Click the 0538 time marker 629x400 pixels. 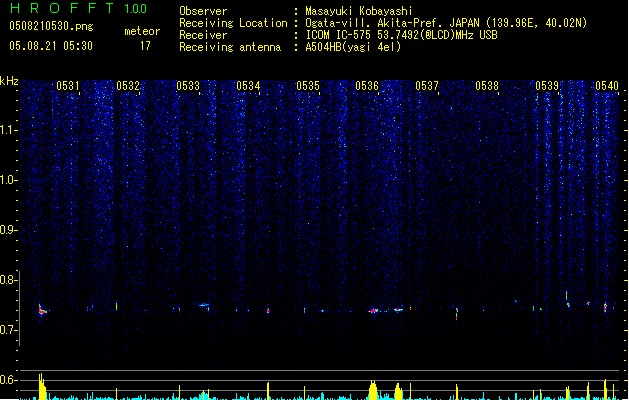tap(487, 86)
